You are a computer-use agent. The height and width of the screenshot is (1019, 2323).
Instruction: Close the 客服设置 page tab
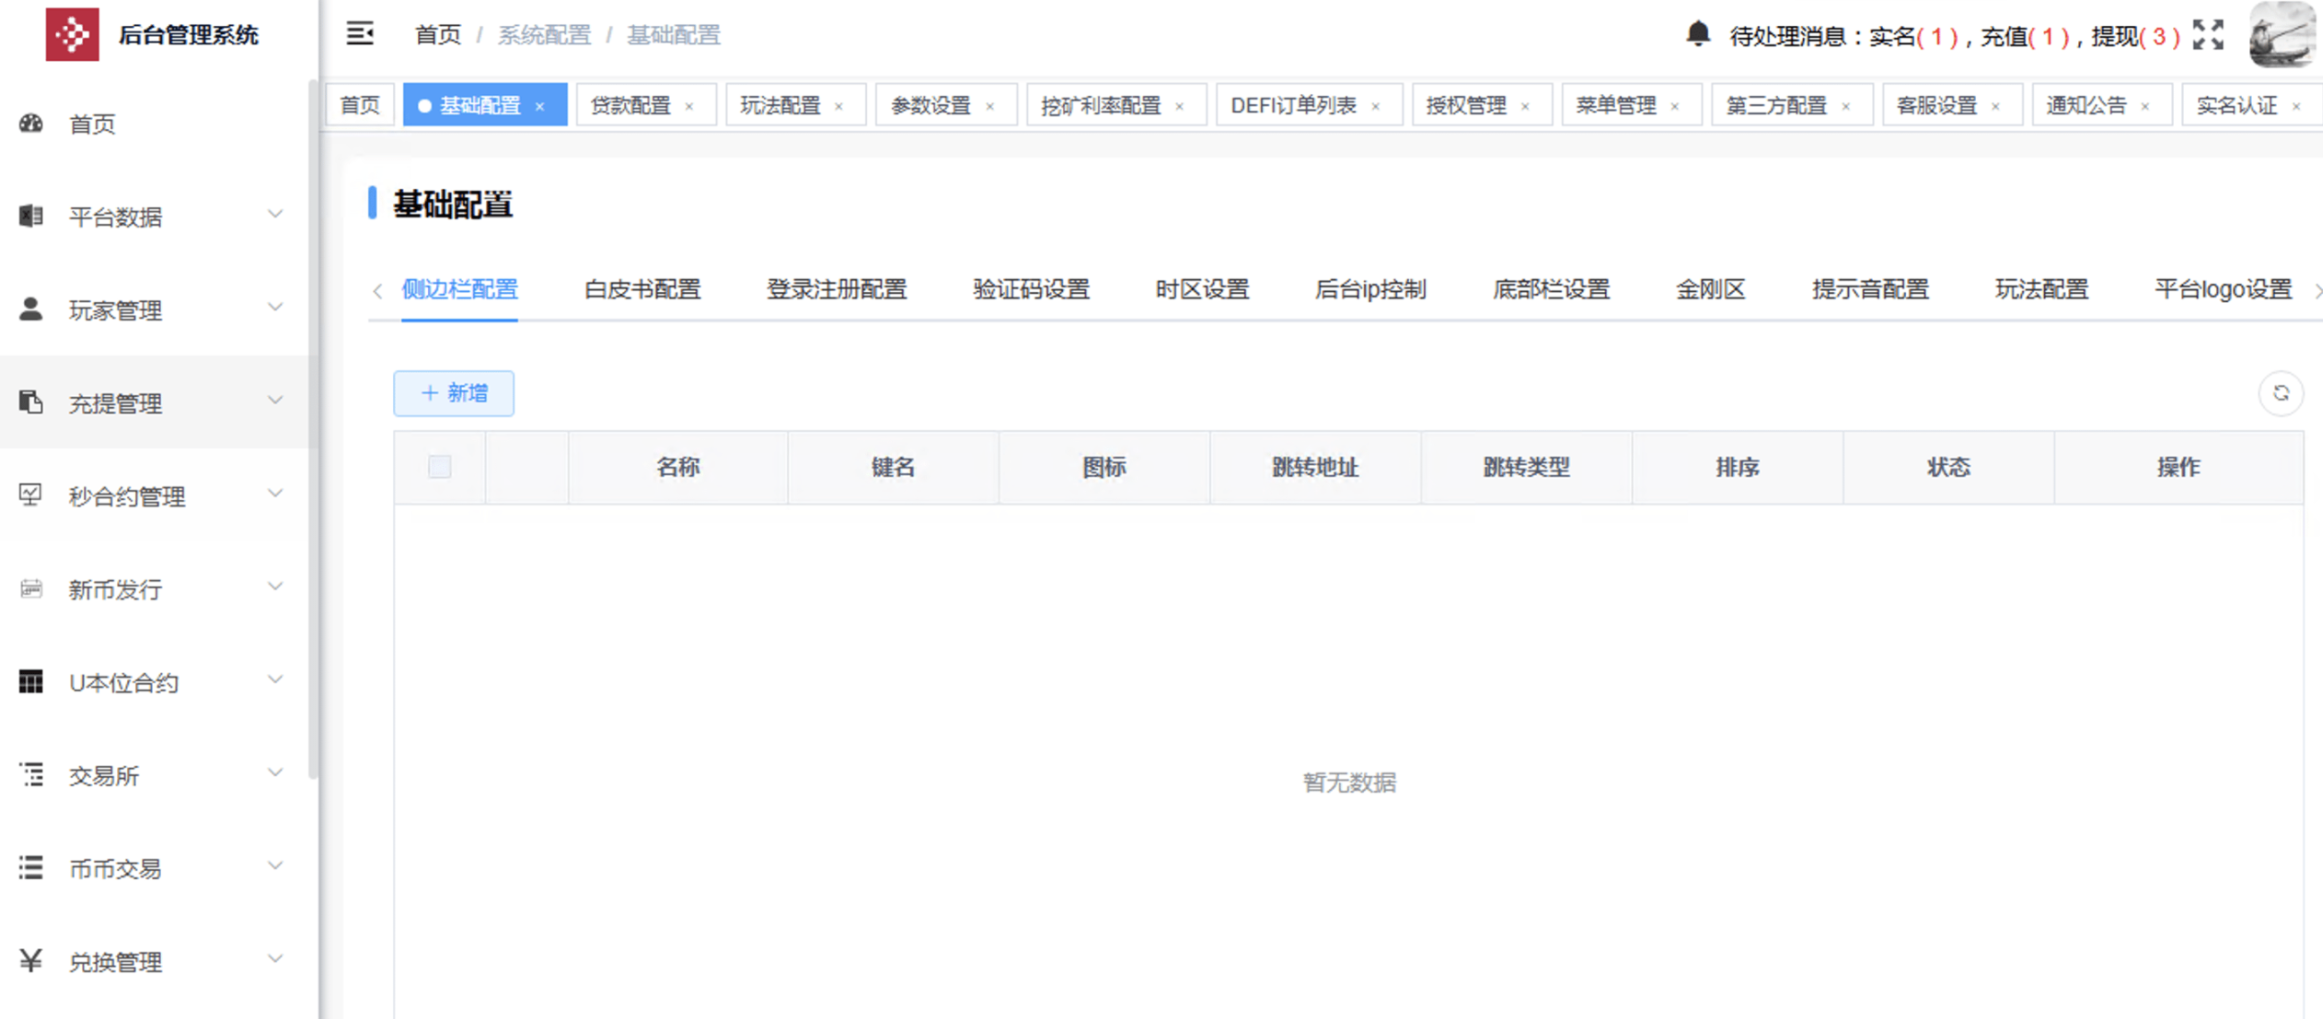click(x=1996, y=106)
